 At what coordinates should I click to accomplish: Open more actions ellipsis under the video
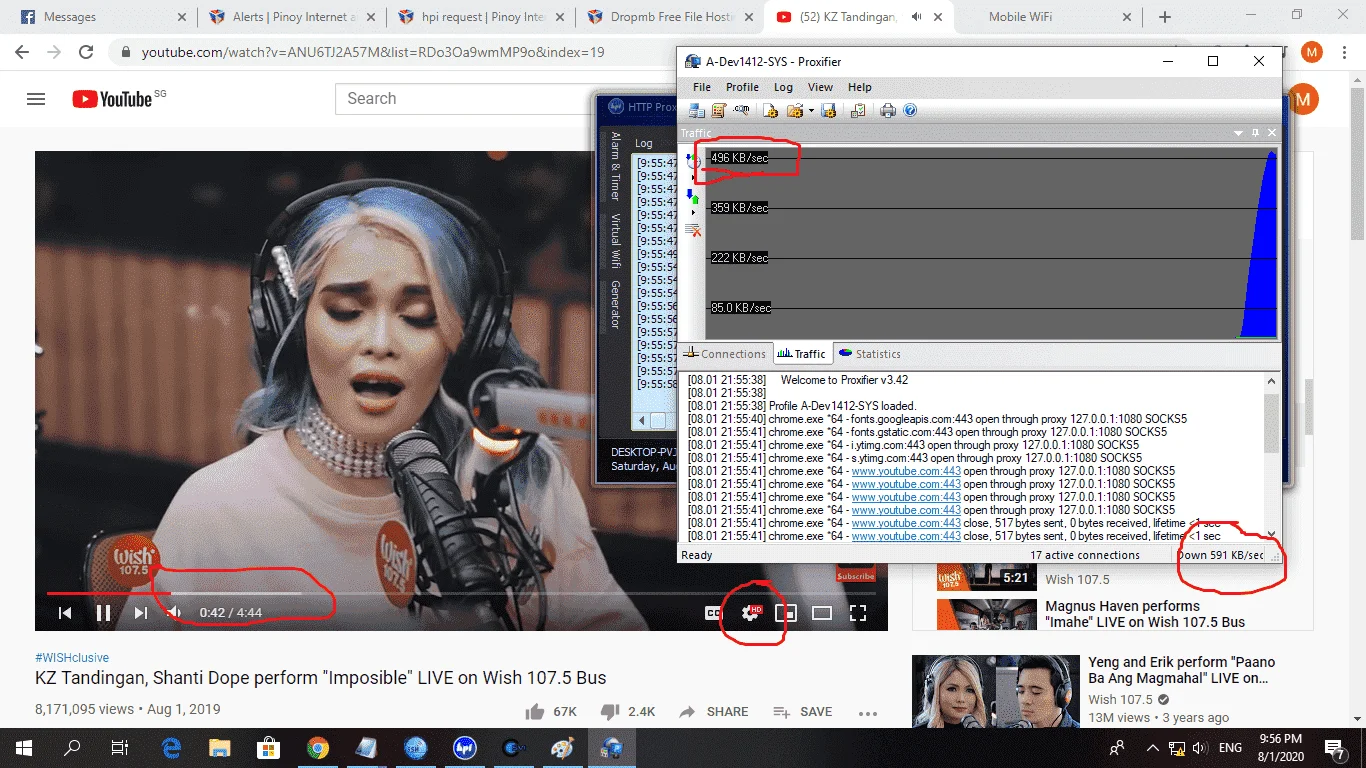pyautogui.click(x=867, y=713)
